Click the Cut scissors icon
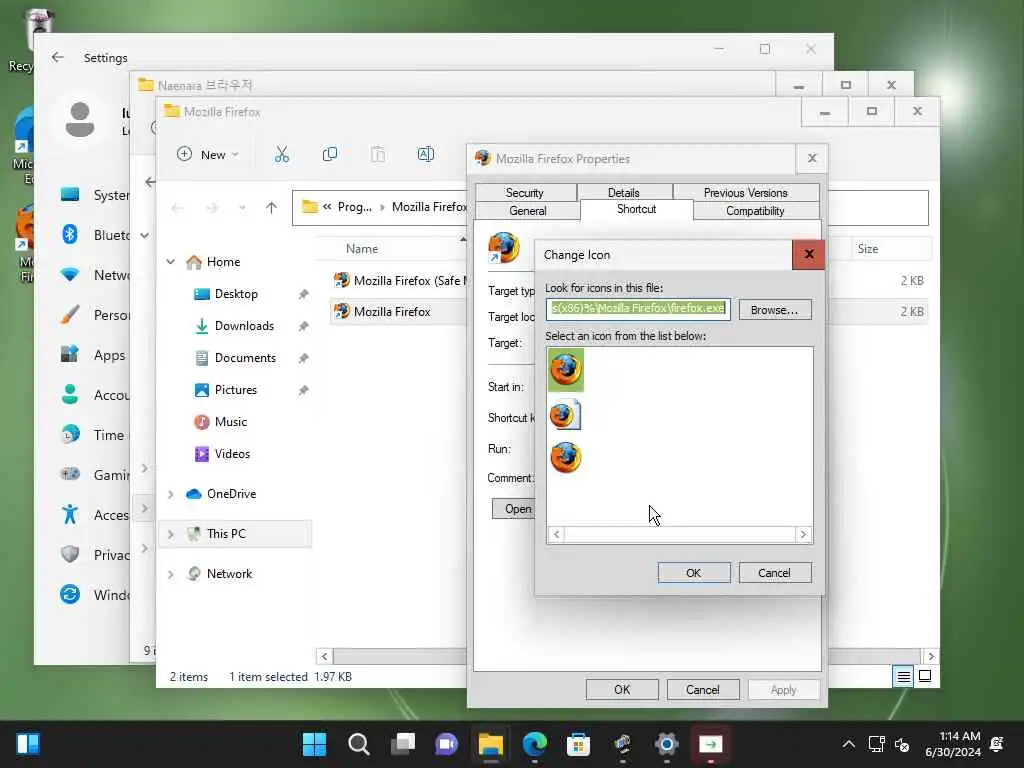Viewport: 1024px width, 768px height. [x=281, y=155]
